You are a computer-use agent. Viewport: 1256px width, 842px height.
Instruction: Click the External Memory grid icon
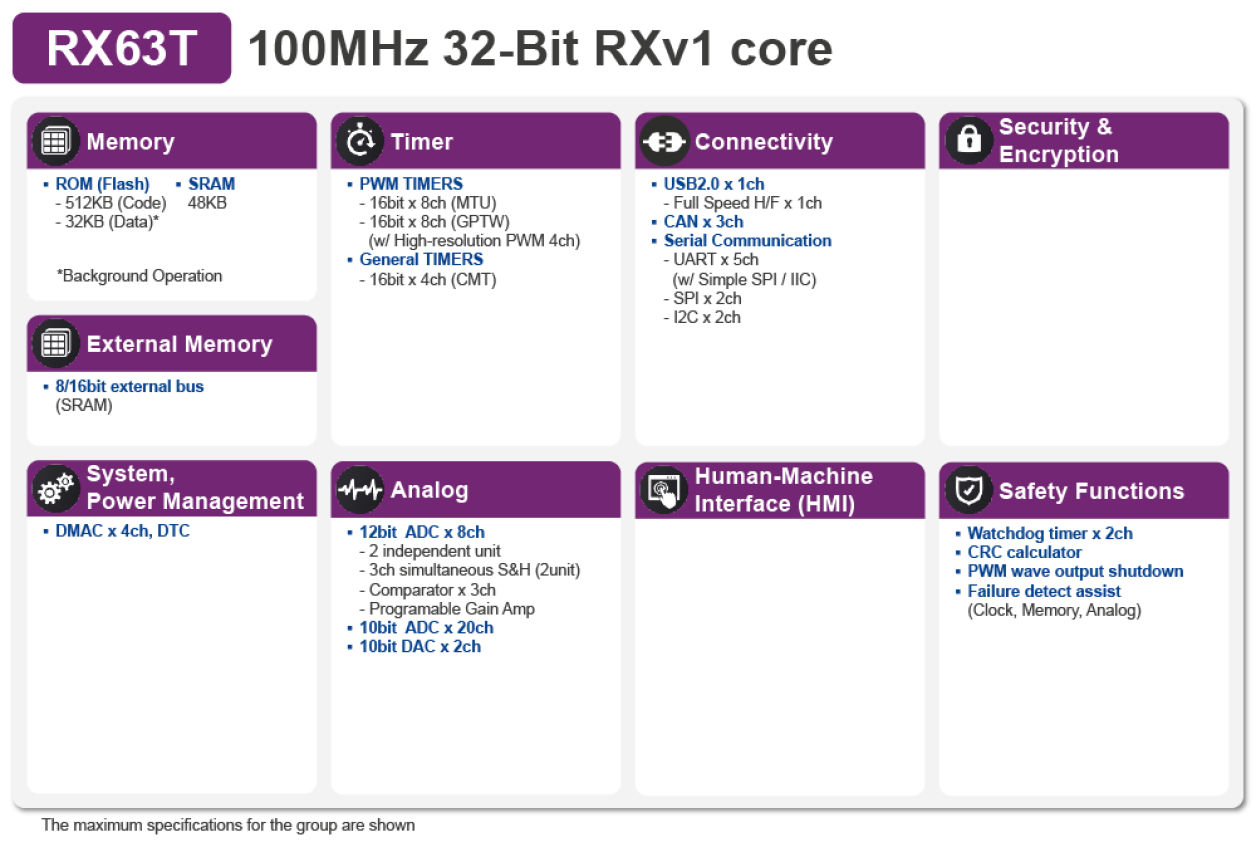[55, 342]
